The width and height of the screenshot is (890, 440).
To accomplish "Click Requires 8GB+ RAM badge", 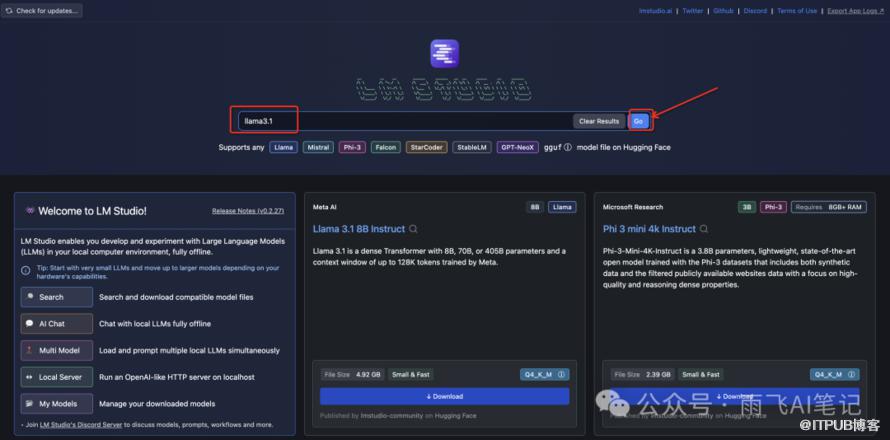I will coord(829,207).
